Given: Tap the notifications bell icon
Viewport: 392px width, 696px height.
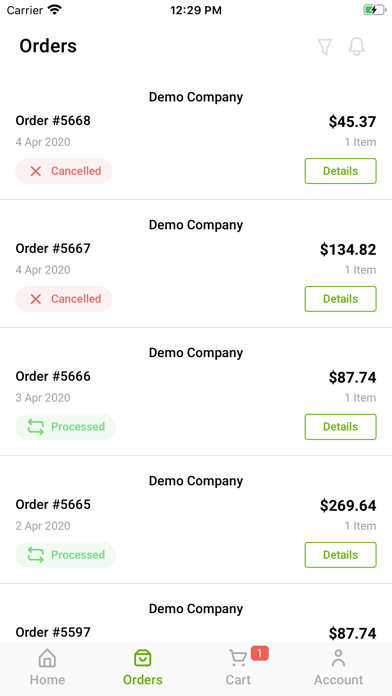Looking at the screenshot, I should [356, 47].
